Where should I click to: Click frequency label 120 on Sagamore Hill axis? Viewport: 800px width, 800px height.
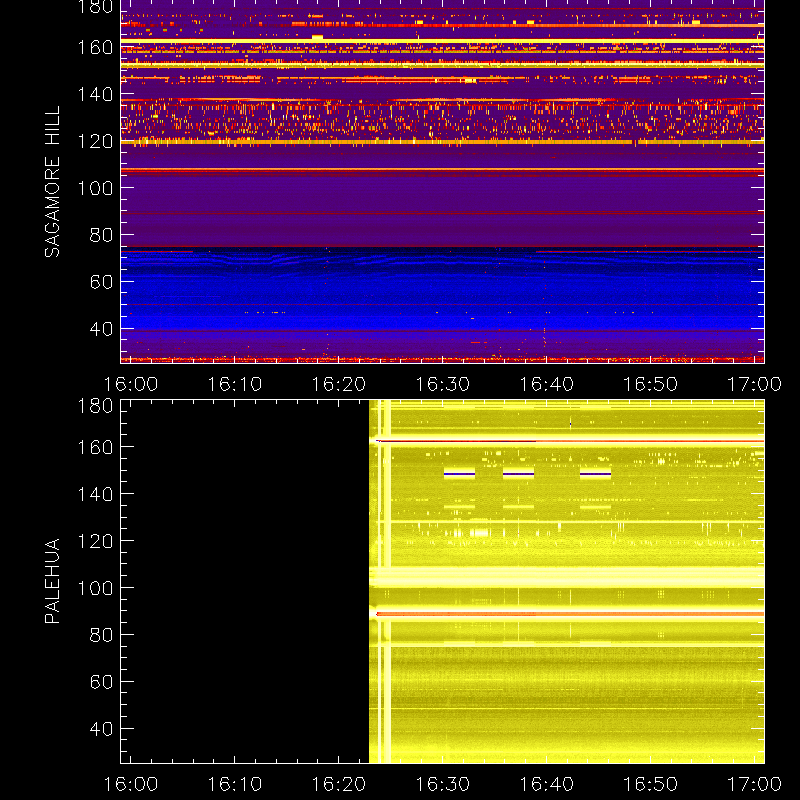(x=95, y=141)
